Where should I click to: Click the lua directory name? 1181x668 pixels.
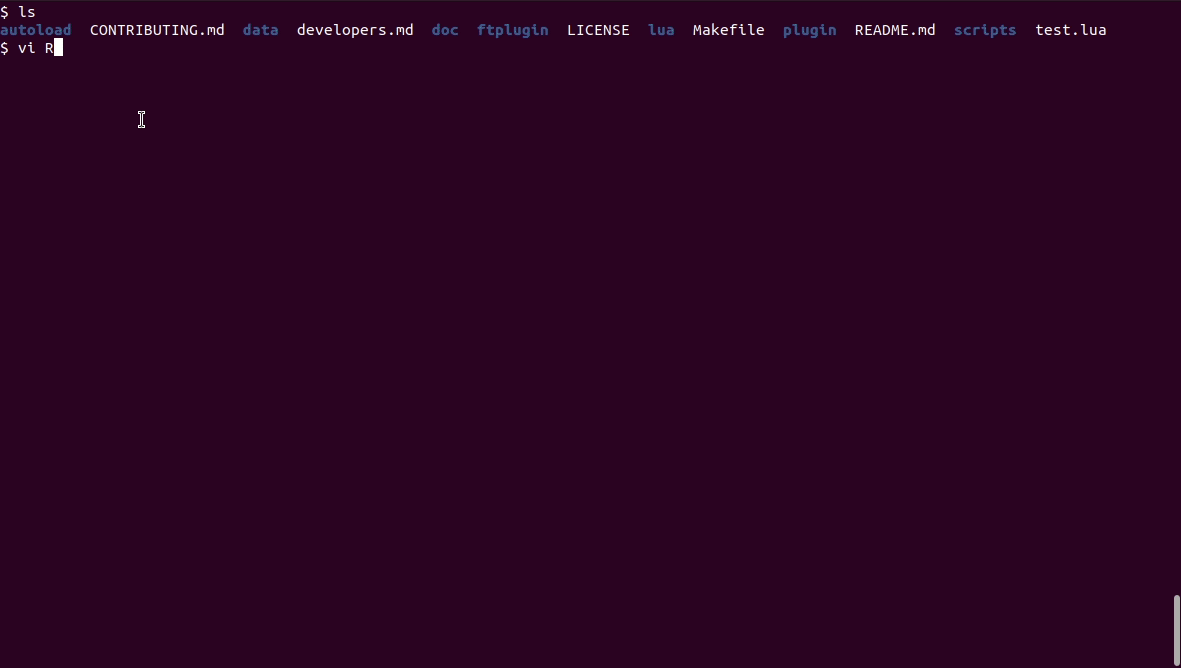[661, 30]
